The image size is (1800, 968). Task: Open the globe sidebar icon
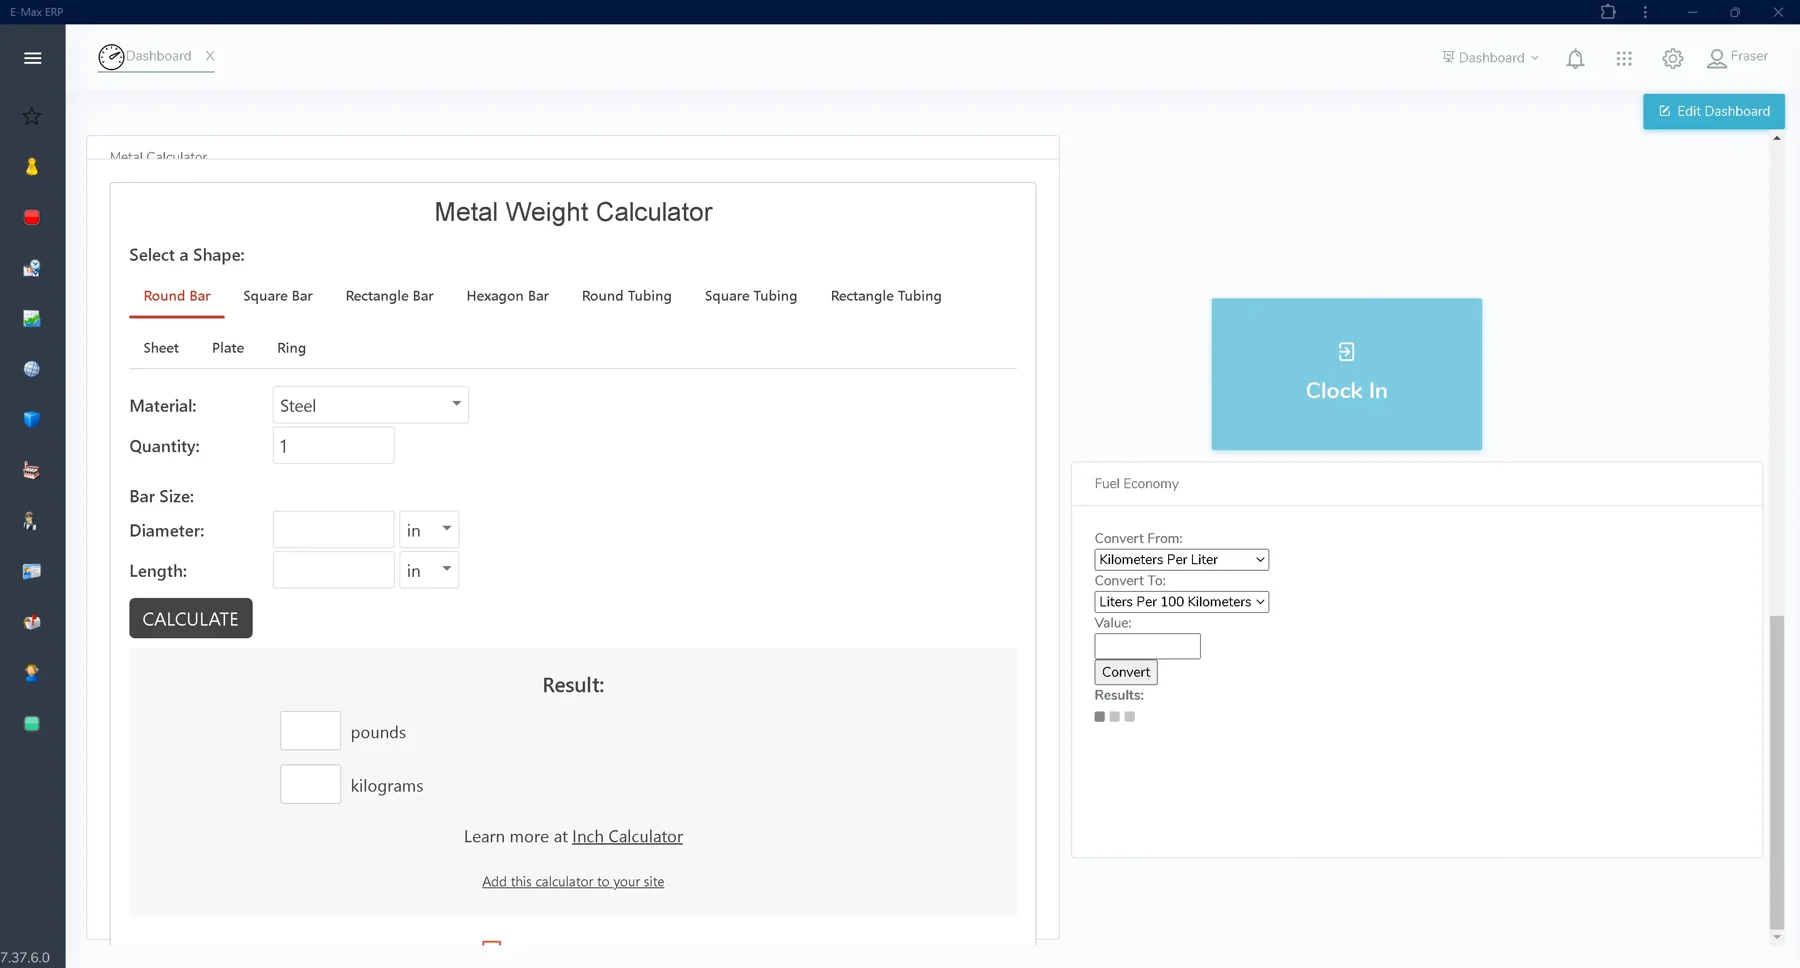coord(32,369)
